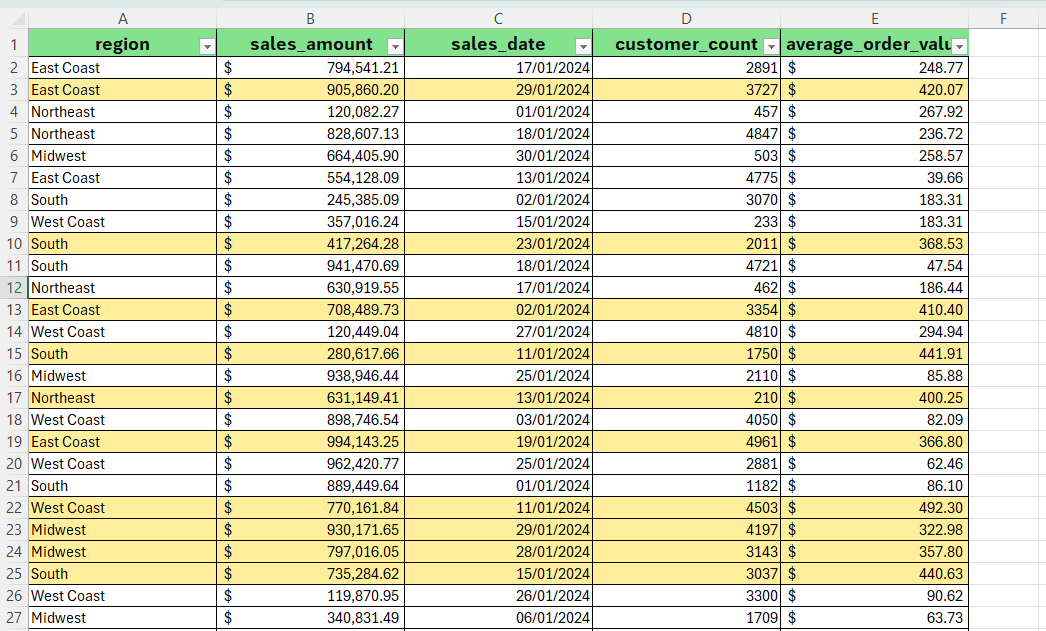Select the date cell 06/01/2024
The width and height of the screenshot is (1046, 631).
click(498, 618)
